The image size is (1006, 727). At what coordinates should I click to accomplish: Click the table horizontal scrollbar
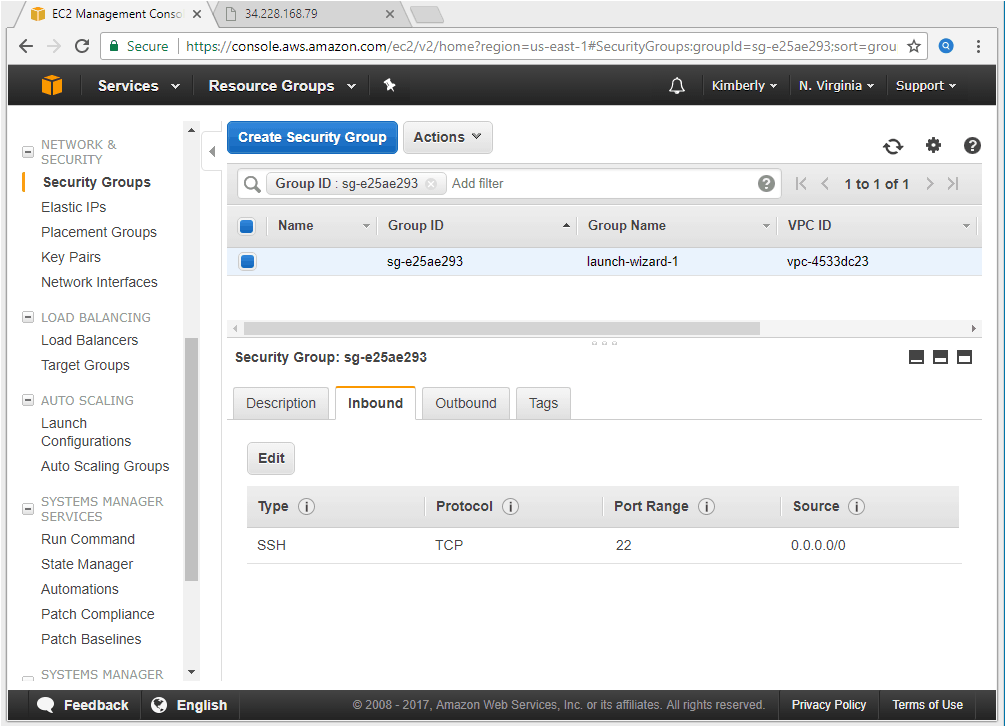click(502, 329)
